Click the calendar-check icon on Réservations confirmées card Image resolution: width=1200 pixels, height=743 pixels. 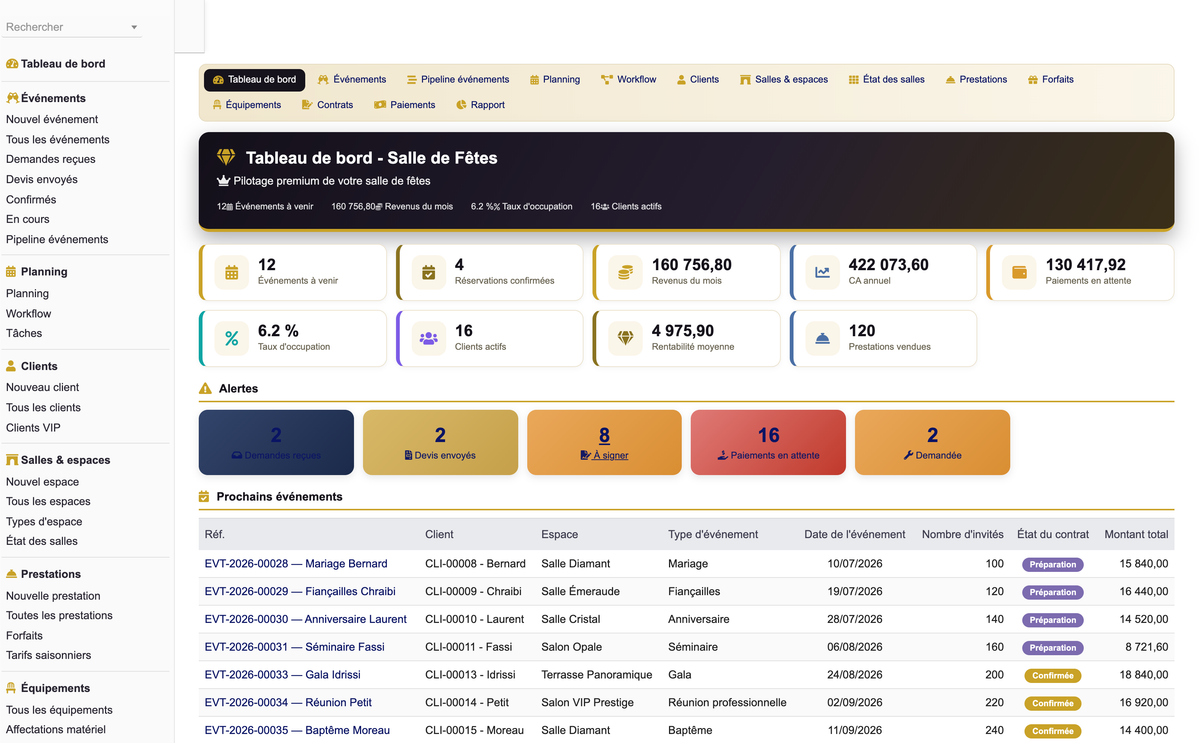pyautogui.click(x=428, y=272)
